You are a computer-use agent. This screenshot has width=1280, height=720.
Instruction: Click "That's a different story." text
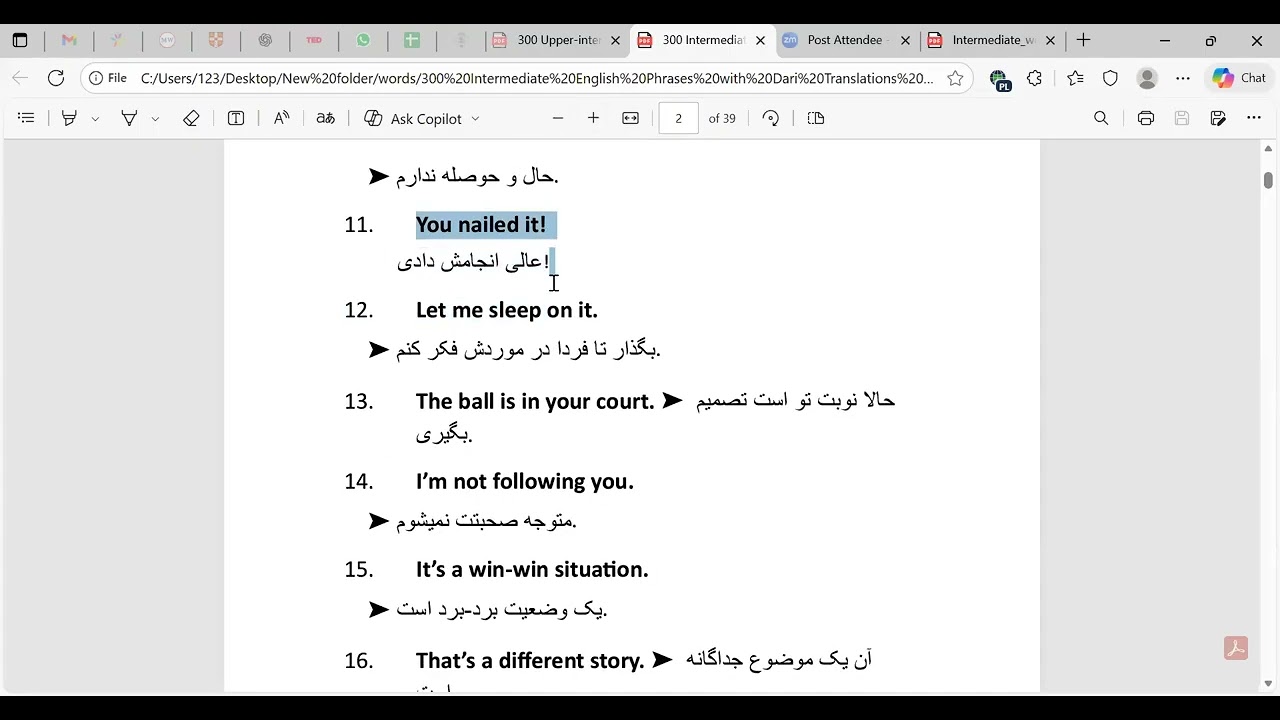530,661
